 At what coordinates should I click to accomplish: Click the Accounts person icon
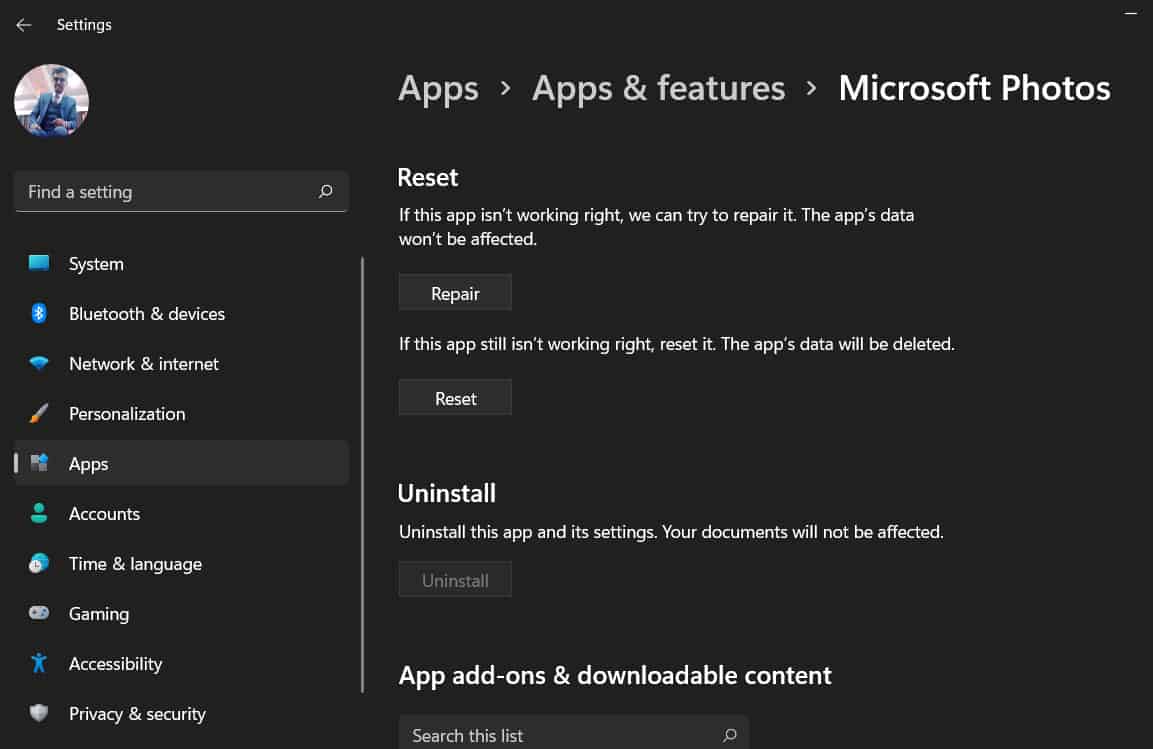[39, 514]
